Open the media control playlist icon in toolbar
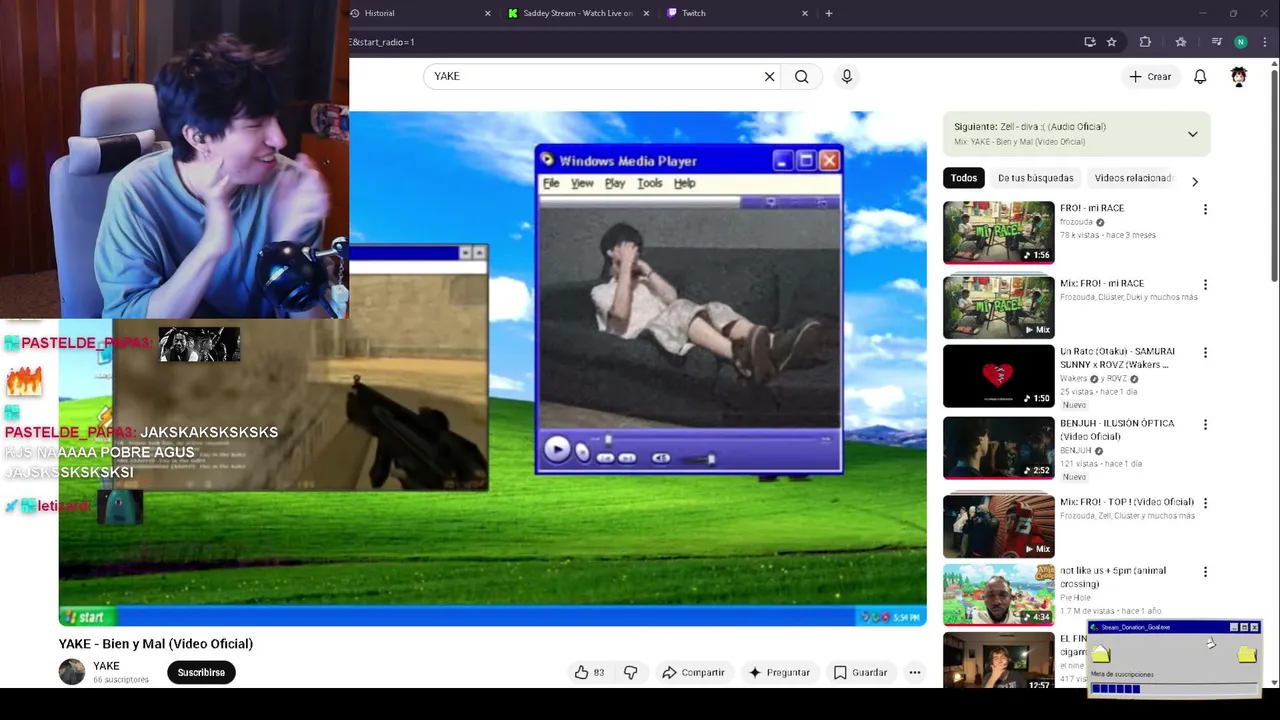This screenshot has height=720, width=1280. click(1217, 42)
